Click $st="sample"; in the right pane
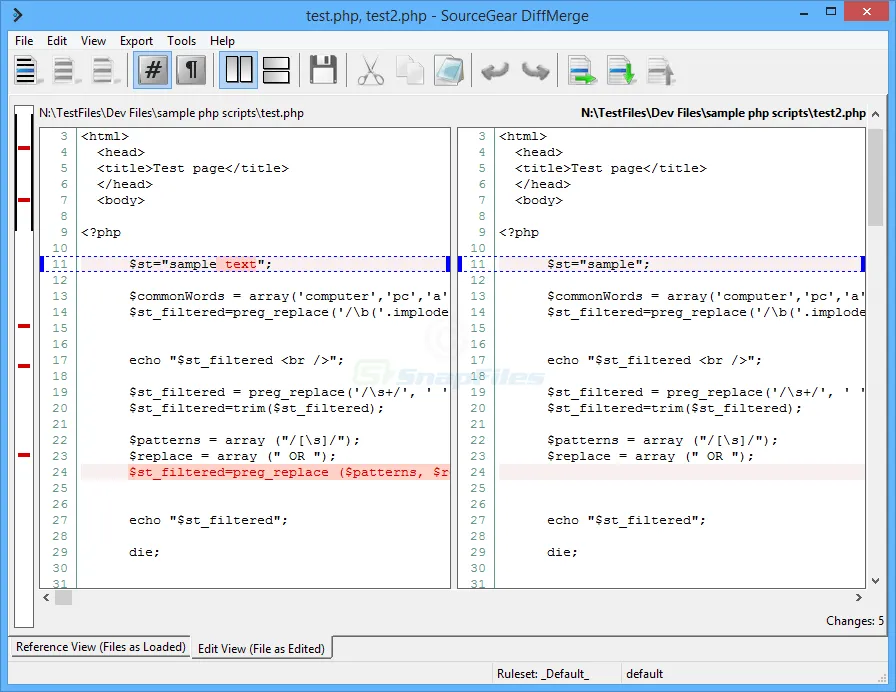This screenshot has width=896, height=692. [598, 264]
